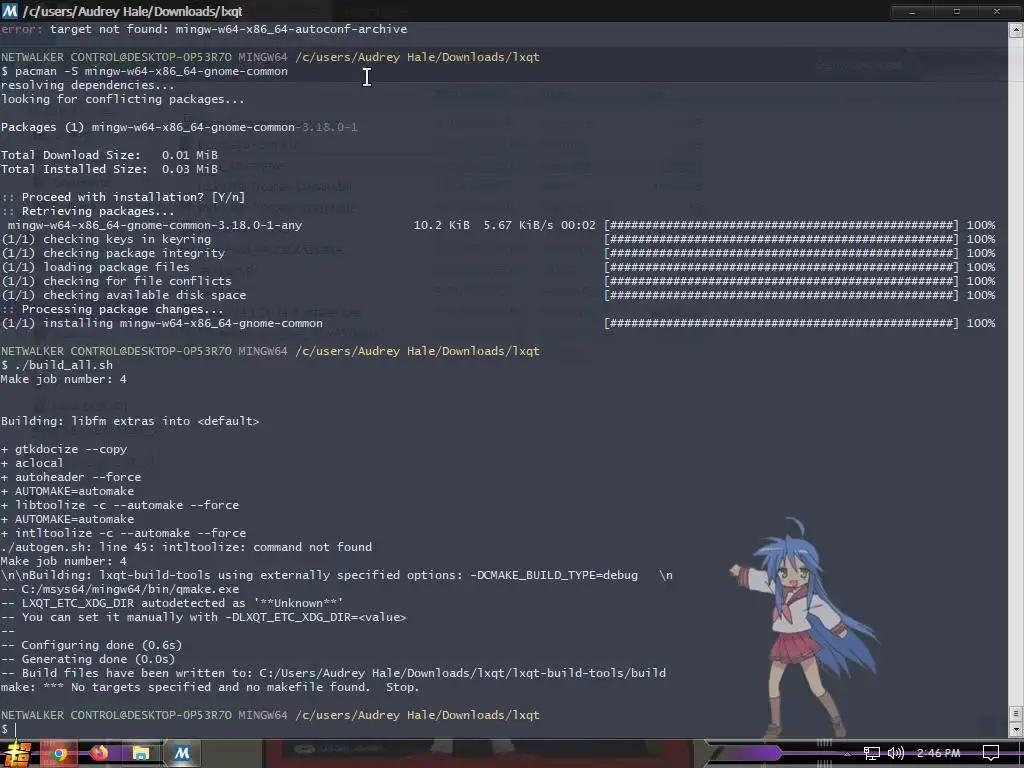Click the '+ aclocal' line
Image resolution: width=1024 pixels, height=768 pixels.
tap(32, 463)
